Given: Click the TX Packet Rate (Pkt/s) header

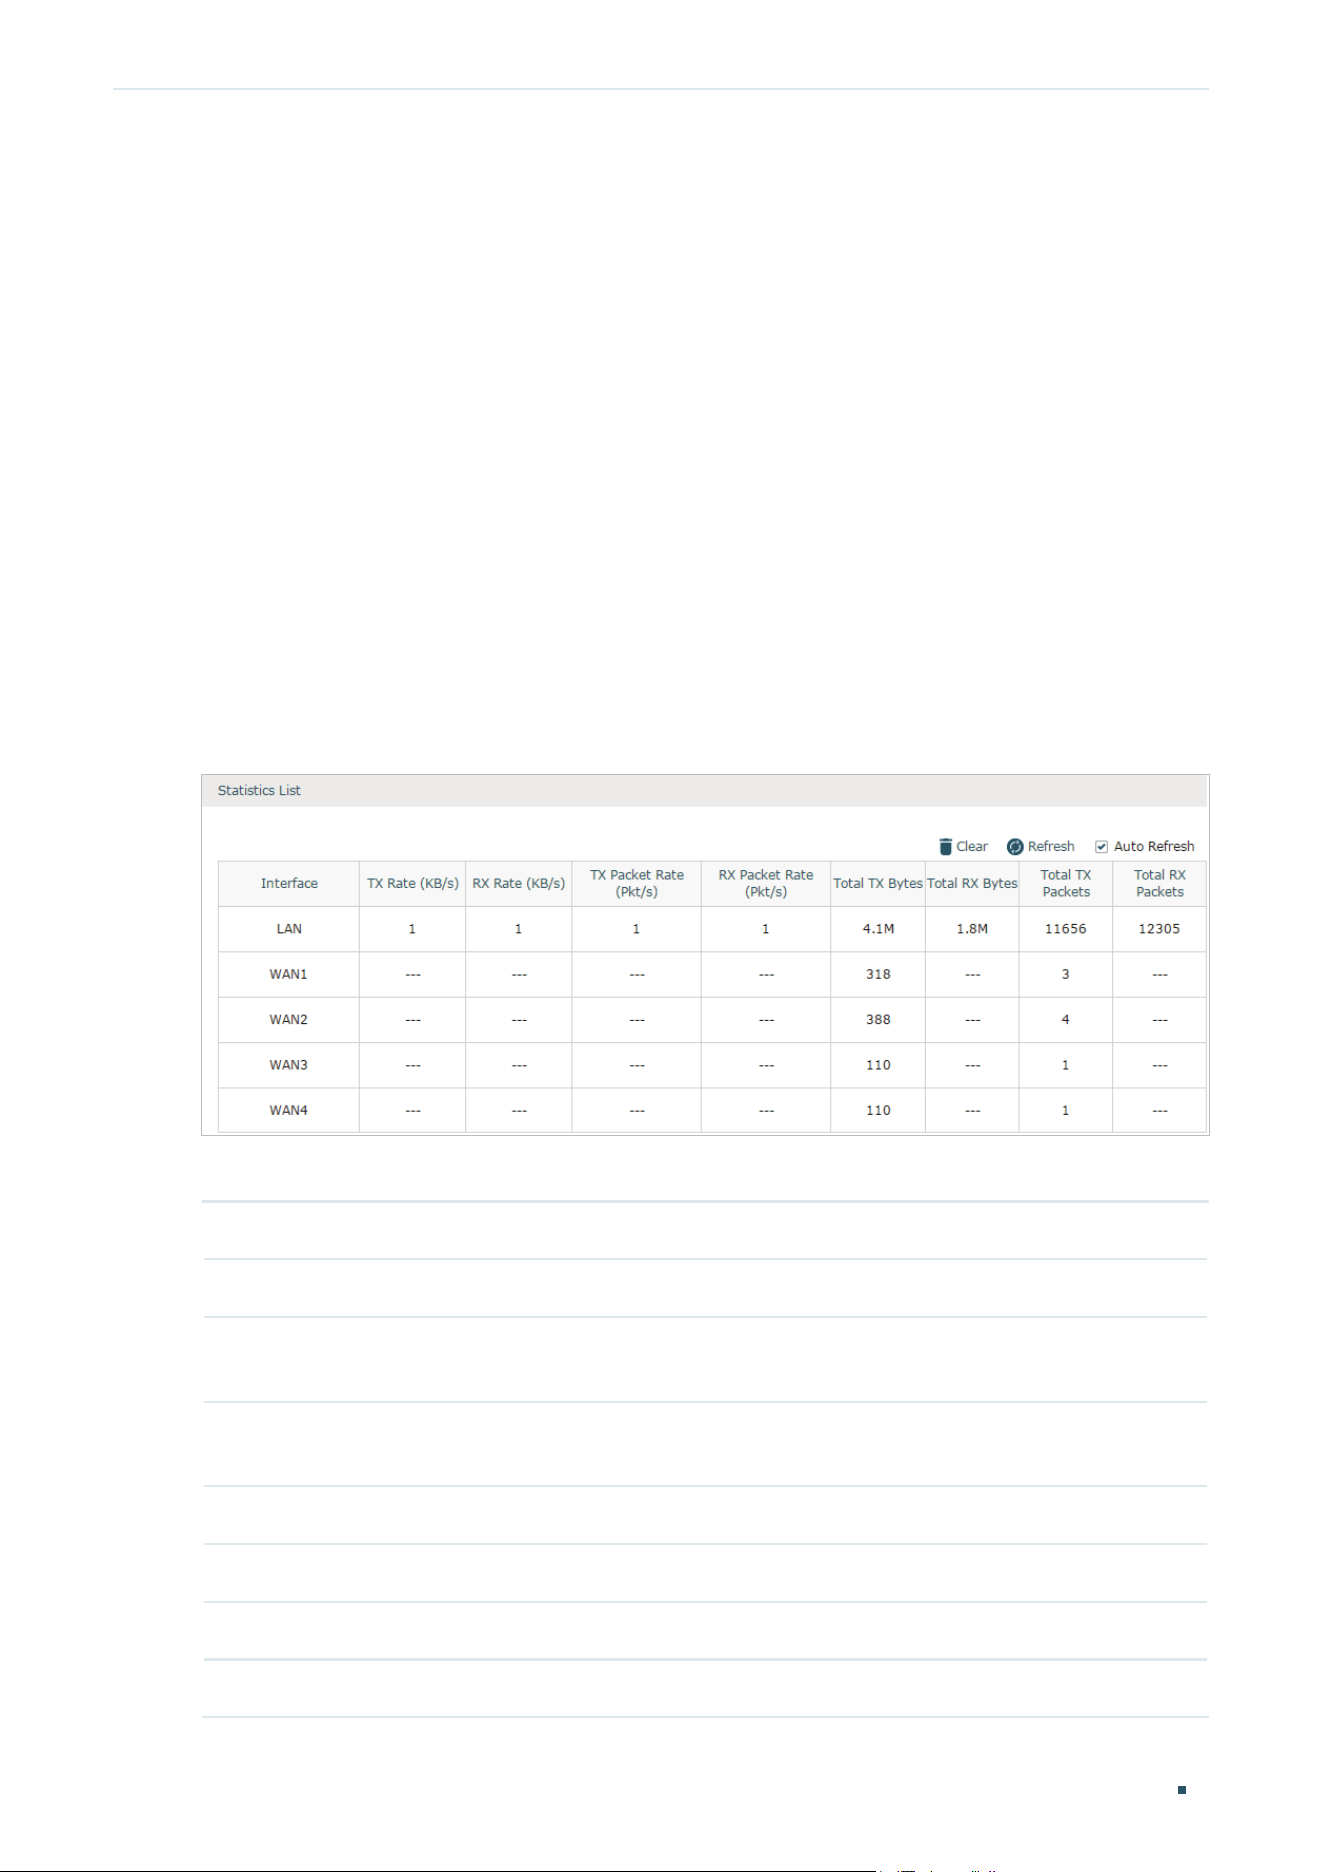Looking at the screenshot, I should tap(636, 884).
